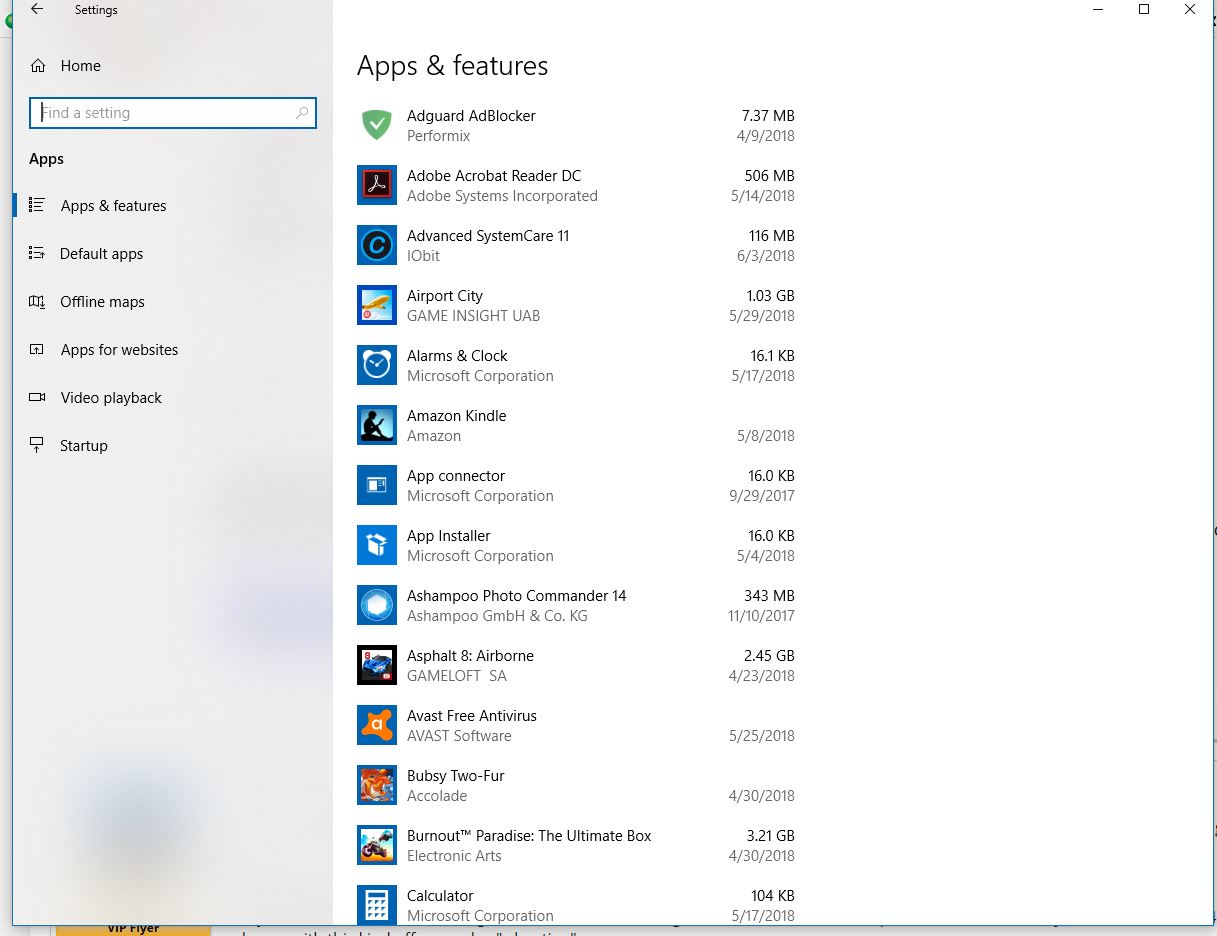Click the 1.03 GB size value
Viewport: 1217px width, 936px height.
tap(770, 296)
